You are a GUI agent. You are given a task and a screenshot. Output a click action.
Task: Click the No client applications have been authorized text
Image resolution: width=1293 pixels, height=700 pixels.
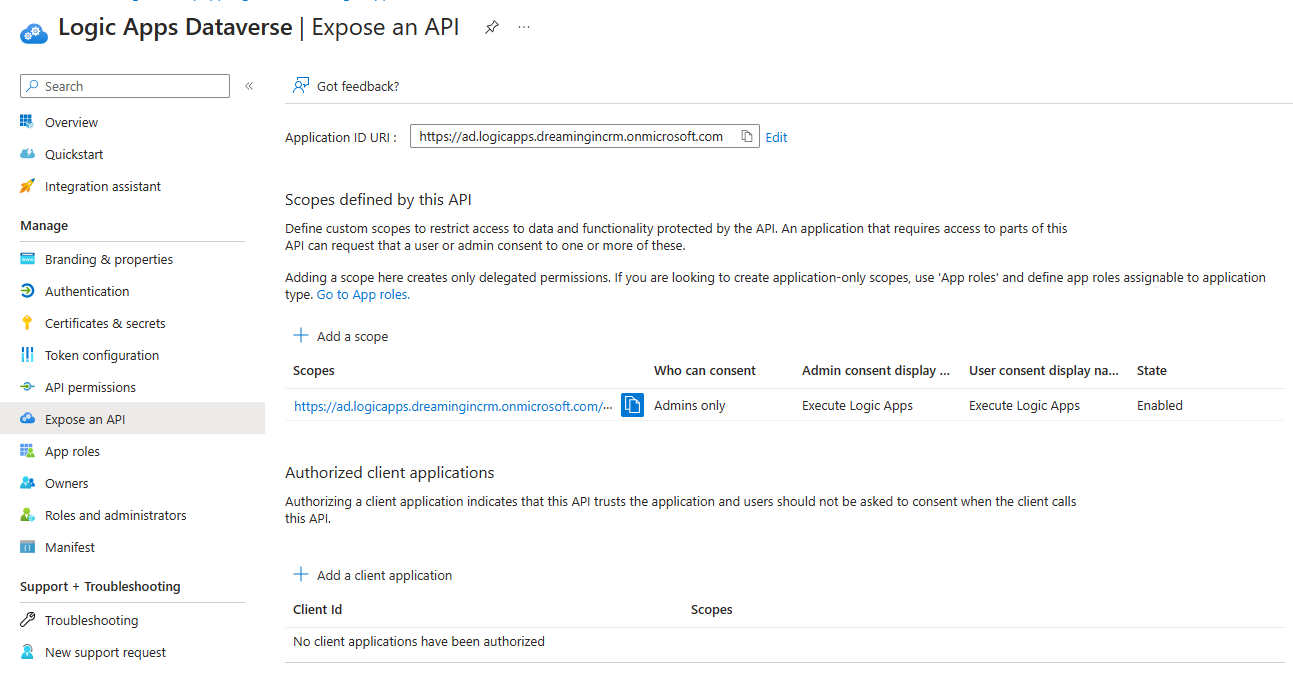pos(419,641)
